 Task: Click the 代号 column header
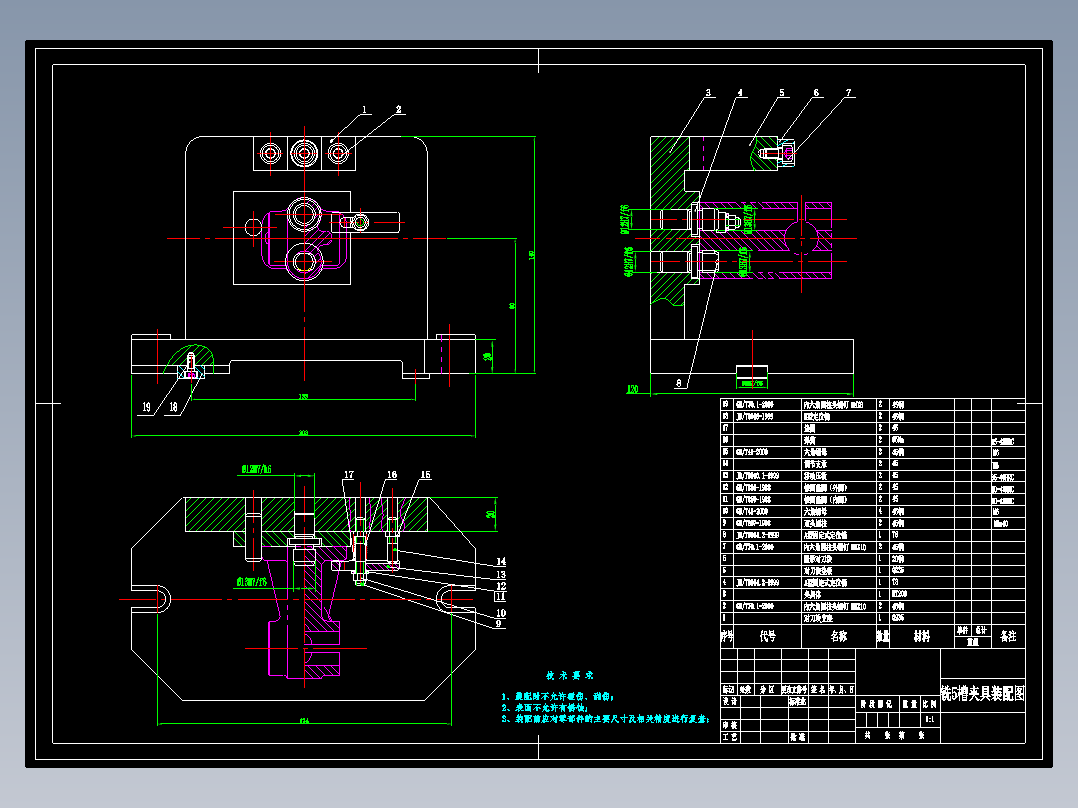(767, 636)
